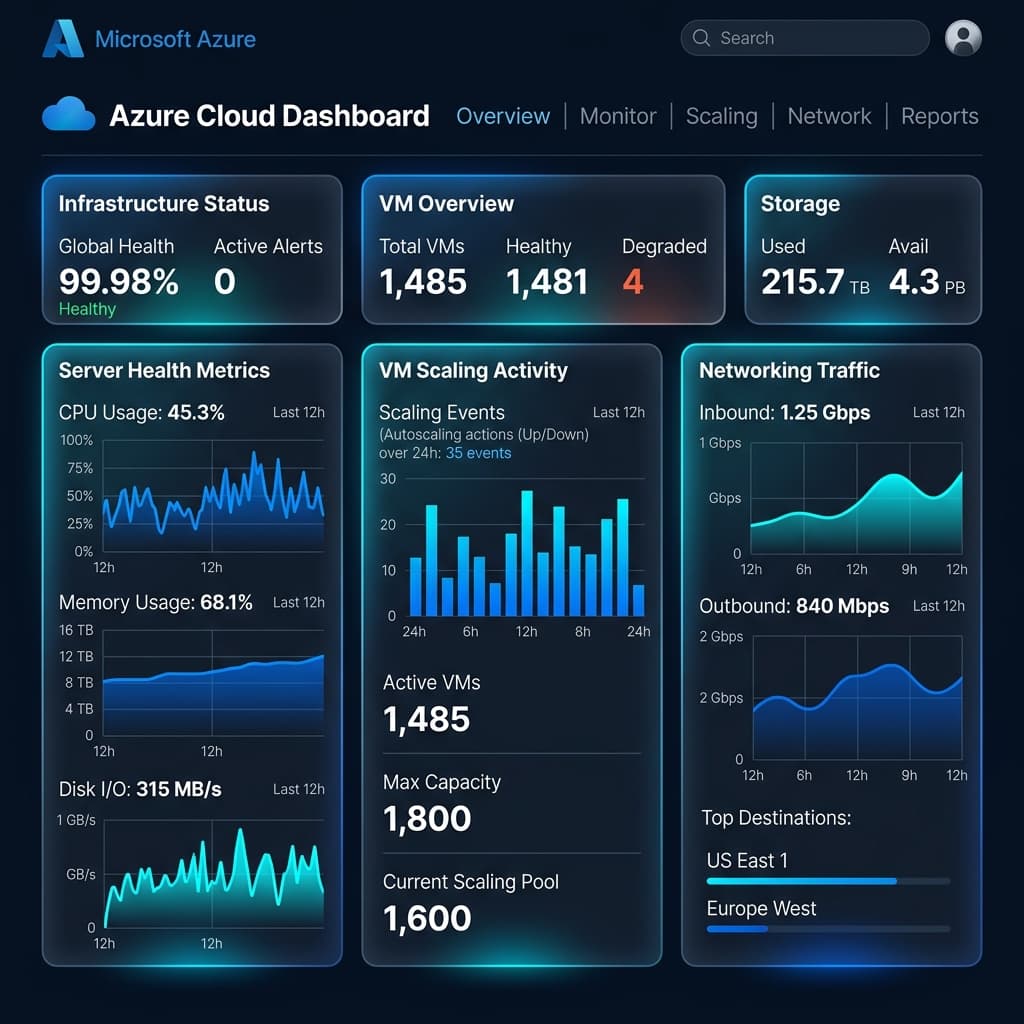This screenshot has width=1024, height=1024.
Task: Click the Total VMs 1,485 value
Action: 423,282
